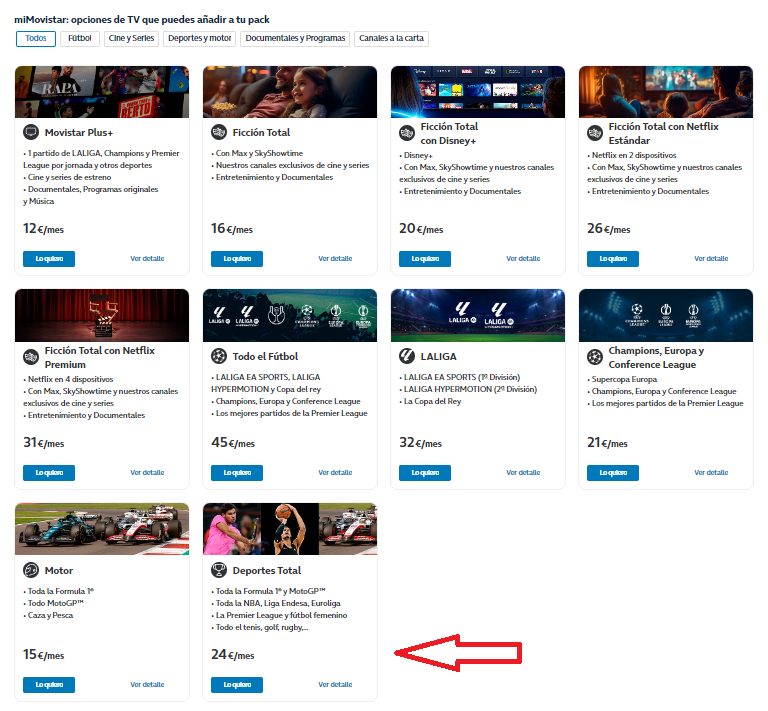Open the Cine y Series filter tab
This screenshot has width=768, height=711.
[131, 39]
